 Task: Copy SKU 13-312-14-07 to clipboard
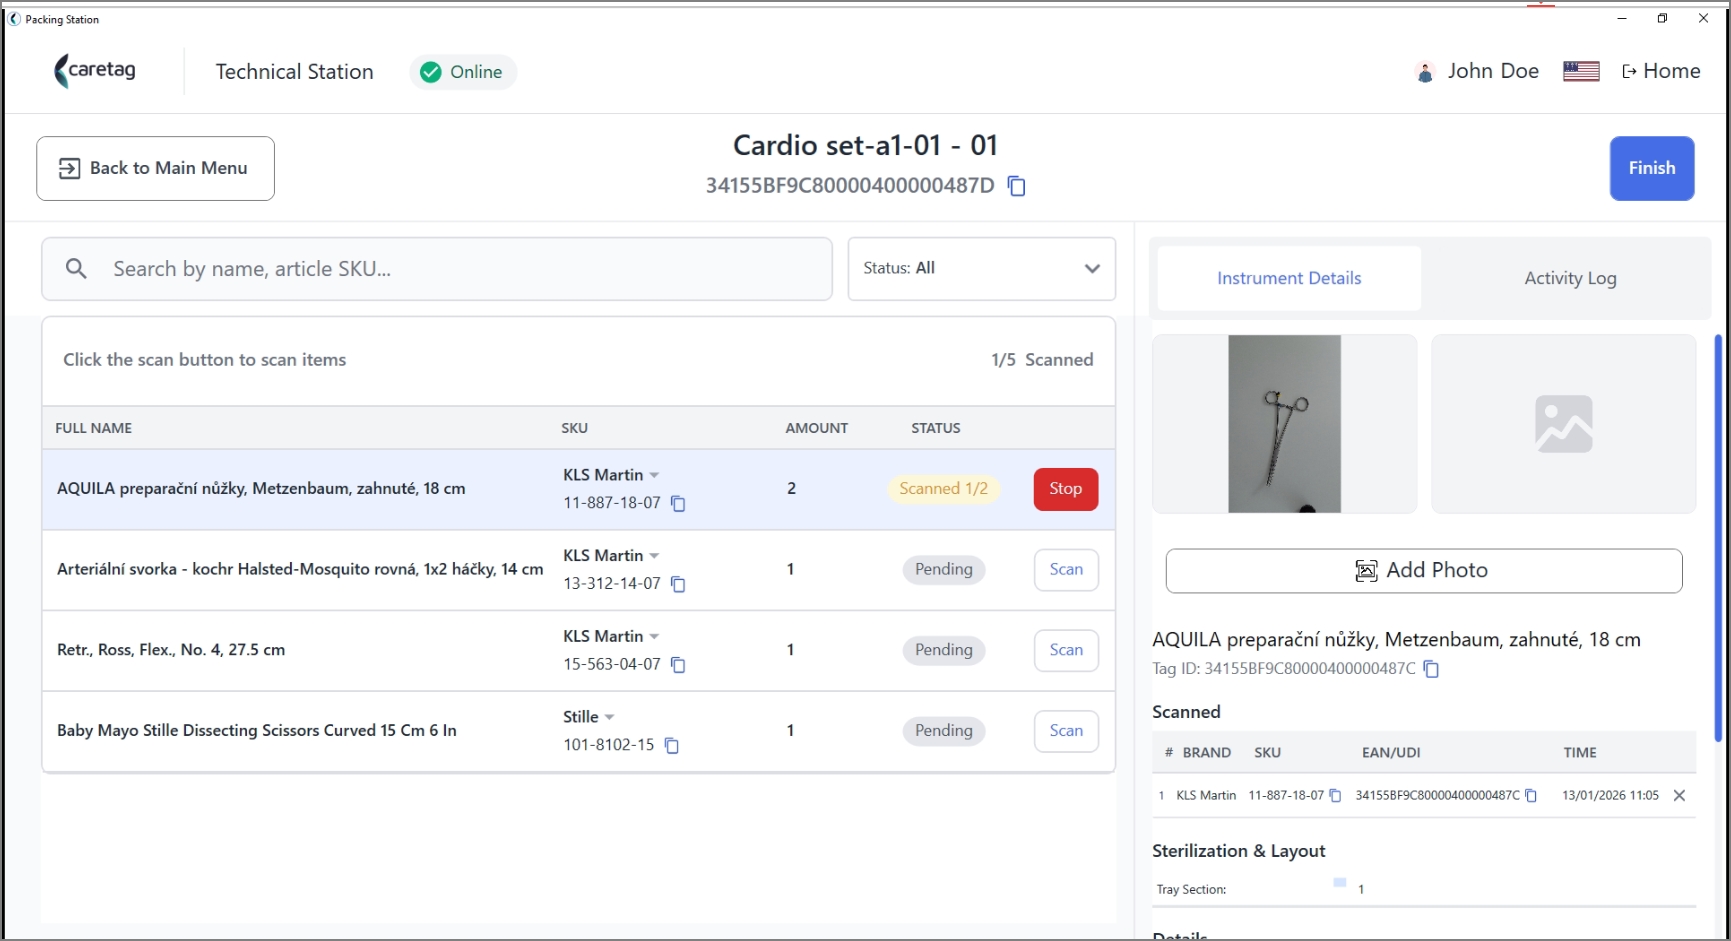(x=678, y=584)
